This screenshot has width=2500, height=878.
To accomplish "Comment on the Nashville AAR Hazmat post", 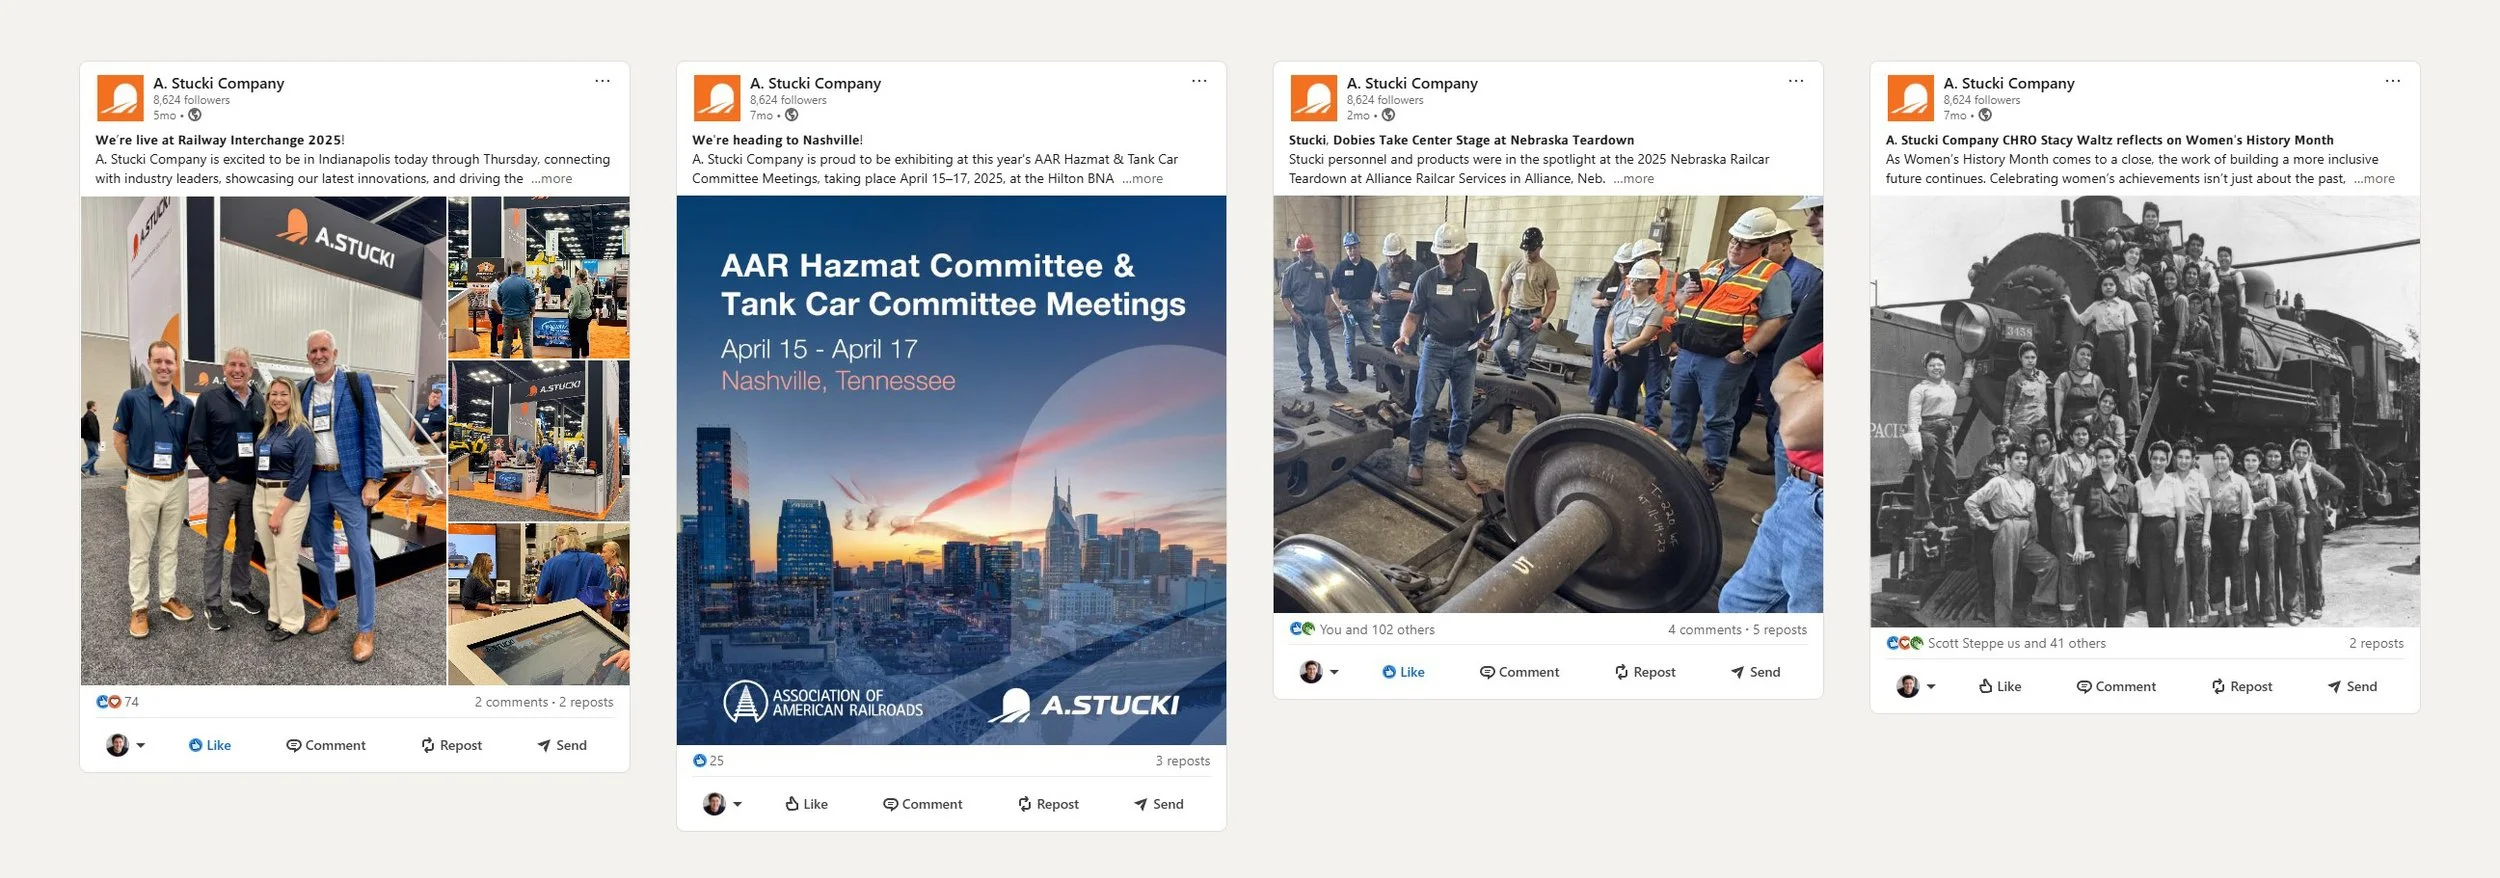I will 922,804.
